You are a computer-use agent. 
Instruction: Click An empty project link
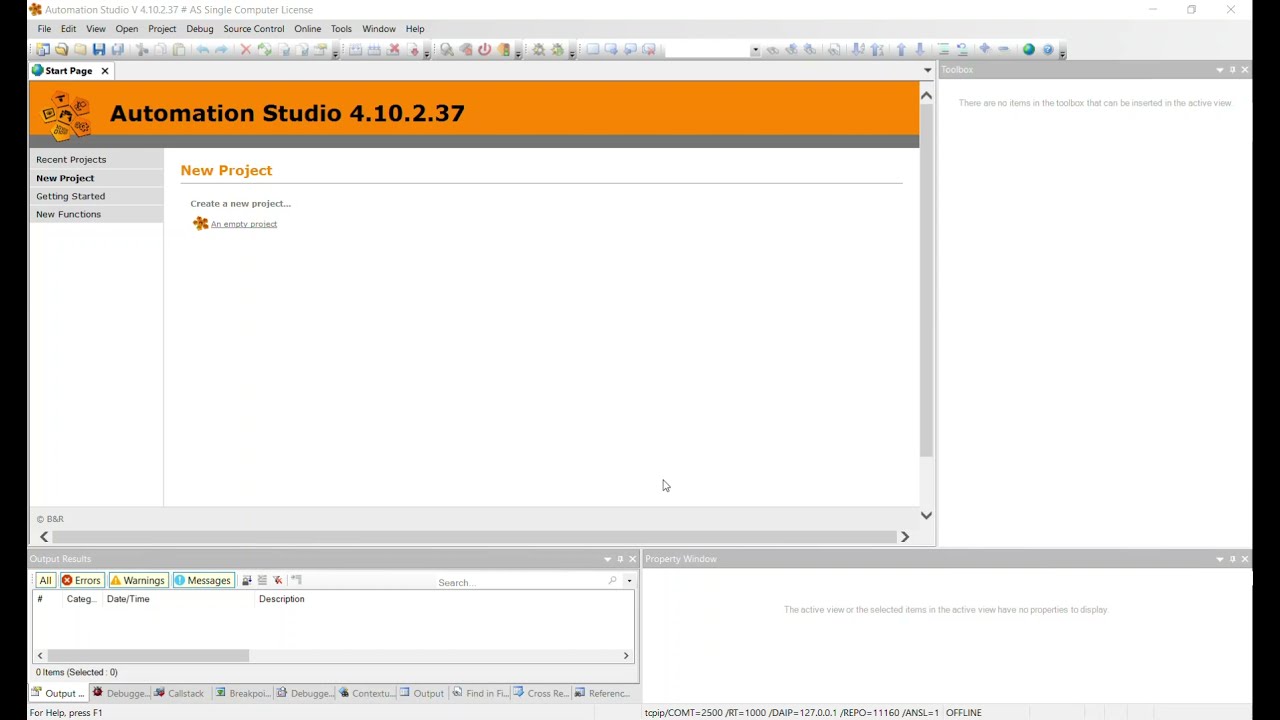point(244,224)
